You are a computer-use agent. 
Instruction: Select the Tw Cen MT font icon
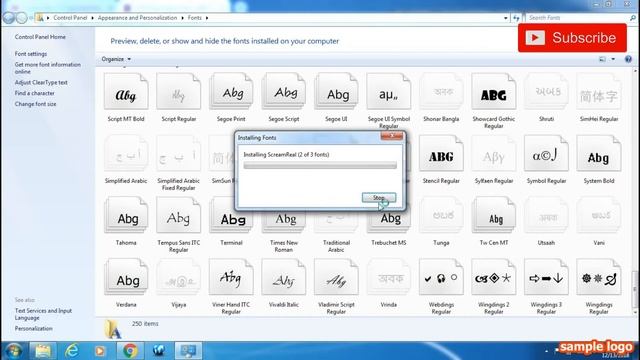coord(494,216)
